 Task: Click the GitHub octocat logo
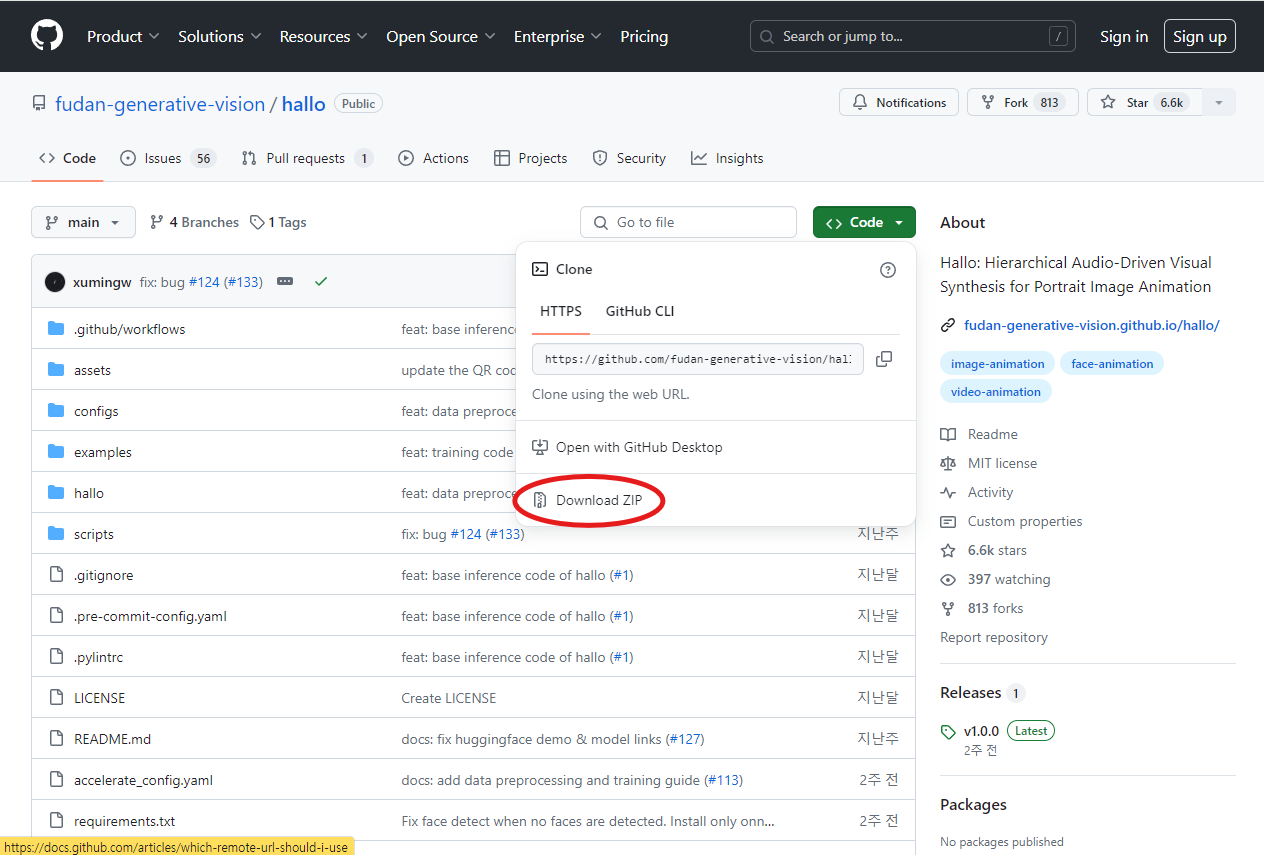(47, 36)
